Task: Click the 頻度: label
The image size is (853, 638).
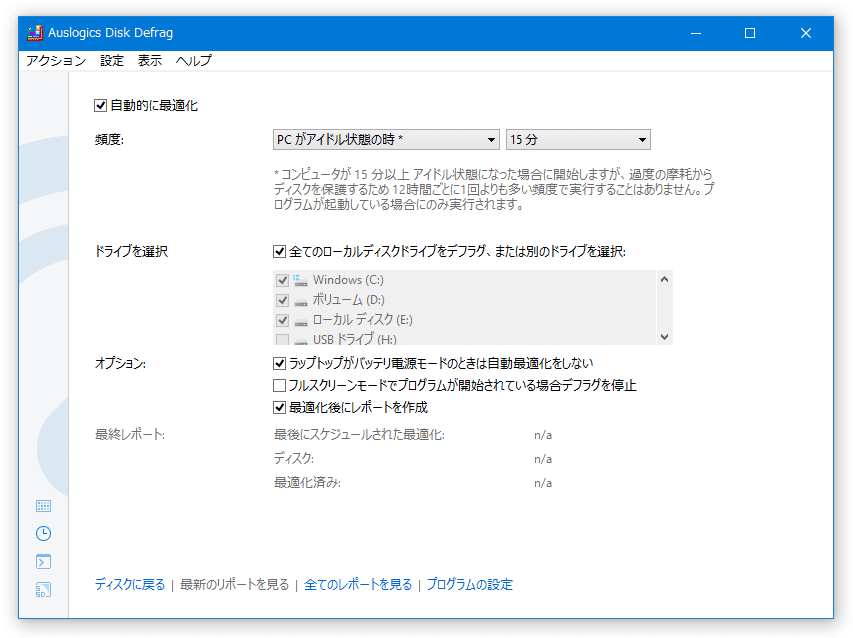Action: pos(109,140)
